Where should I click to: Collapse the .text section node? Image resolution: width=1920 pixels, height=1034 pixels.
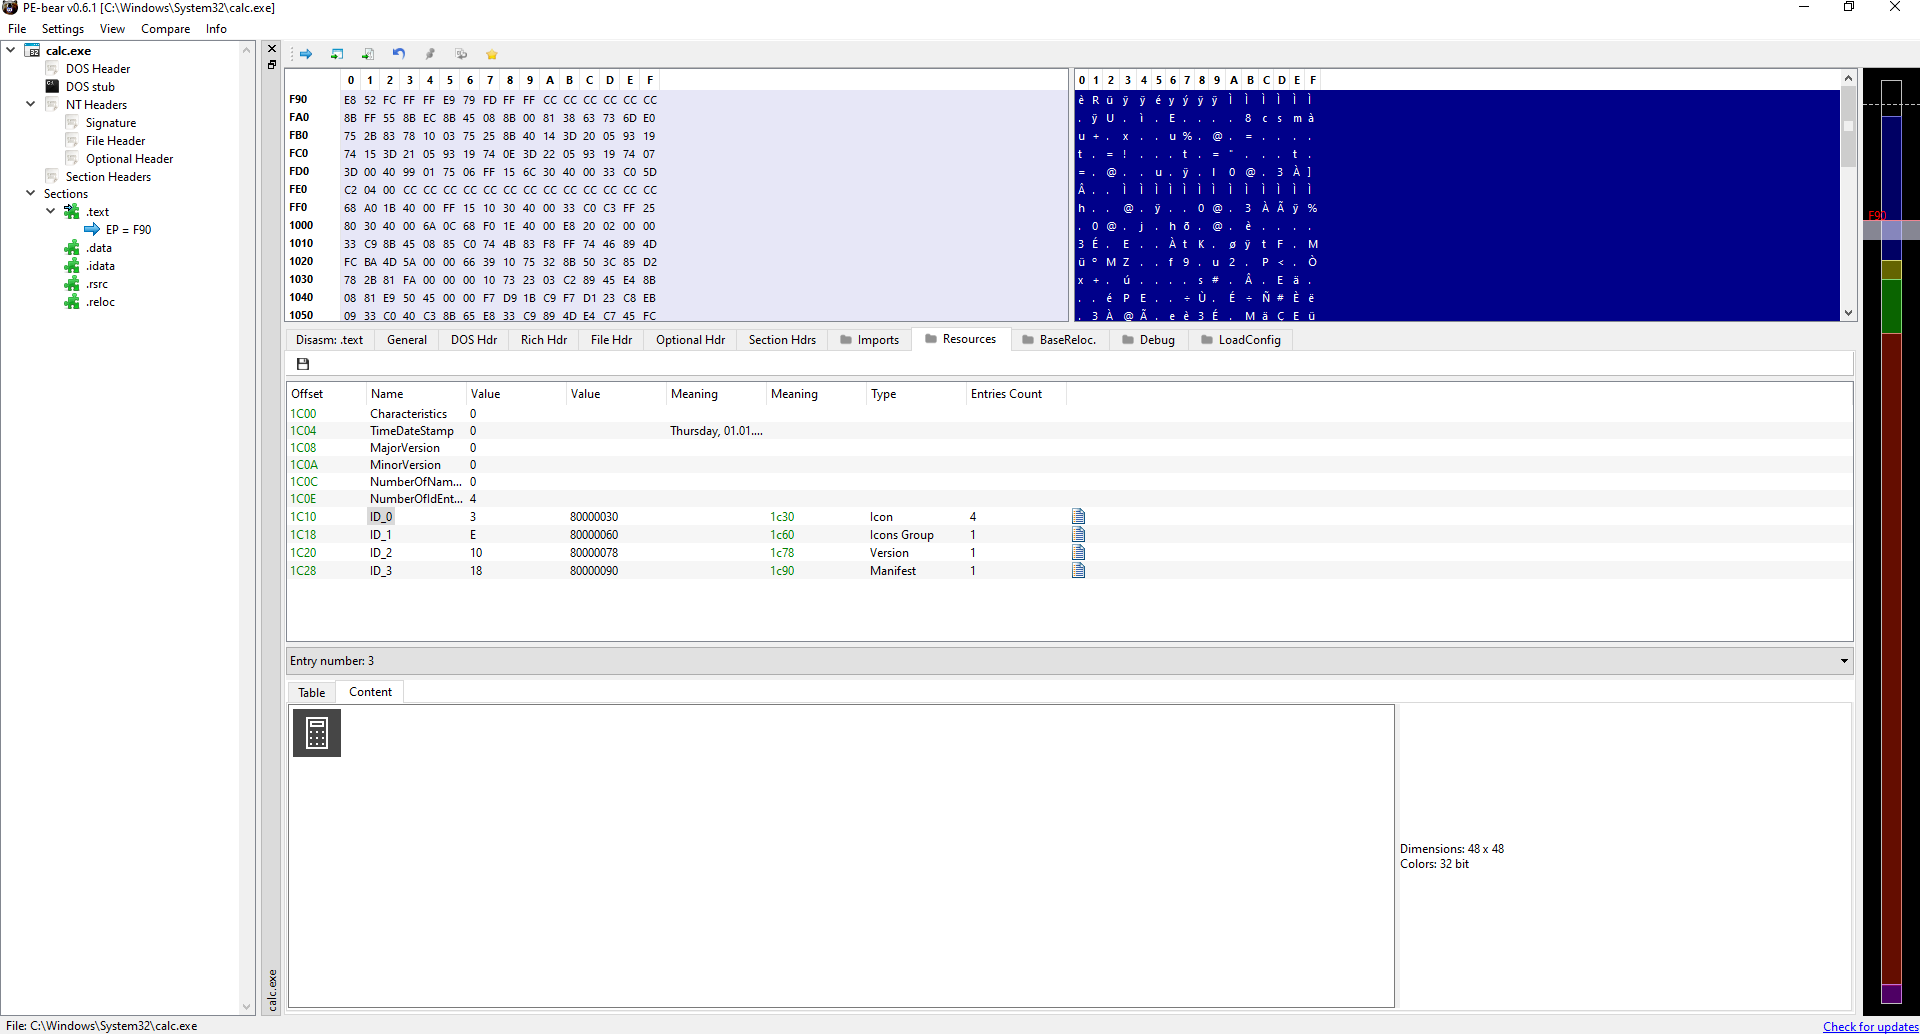(51, 211)
